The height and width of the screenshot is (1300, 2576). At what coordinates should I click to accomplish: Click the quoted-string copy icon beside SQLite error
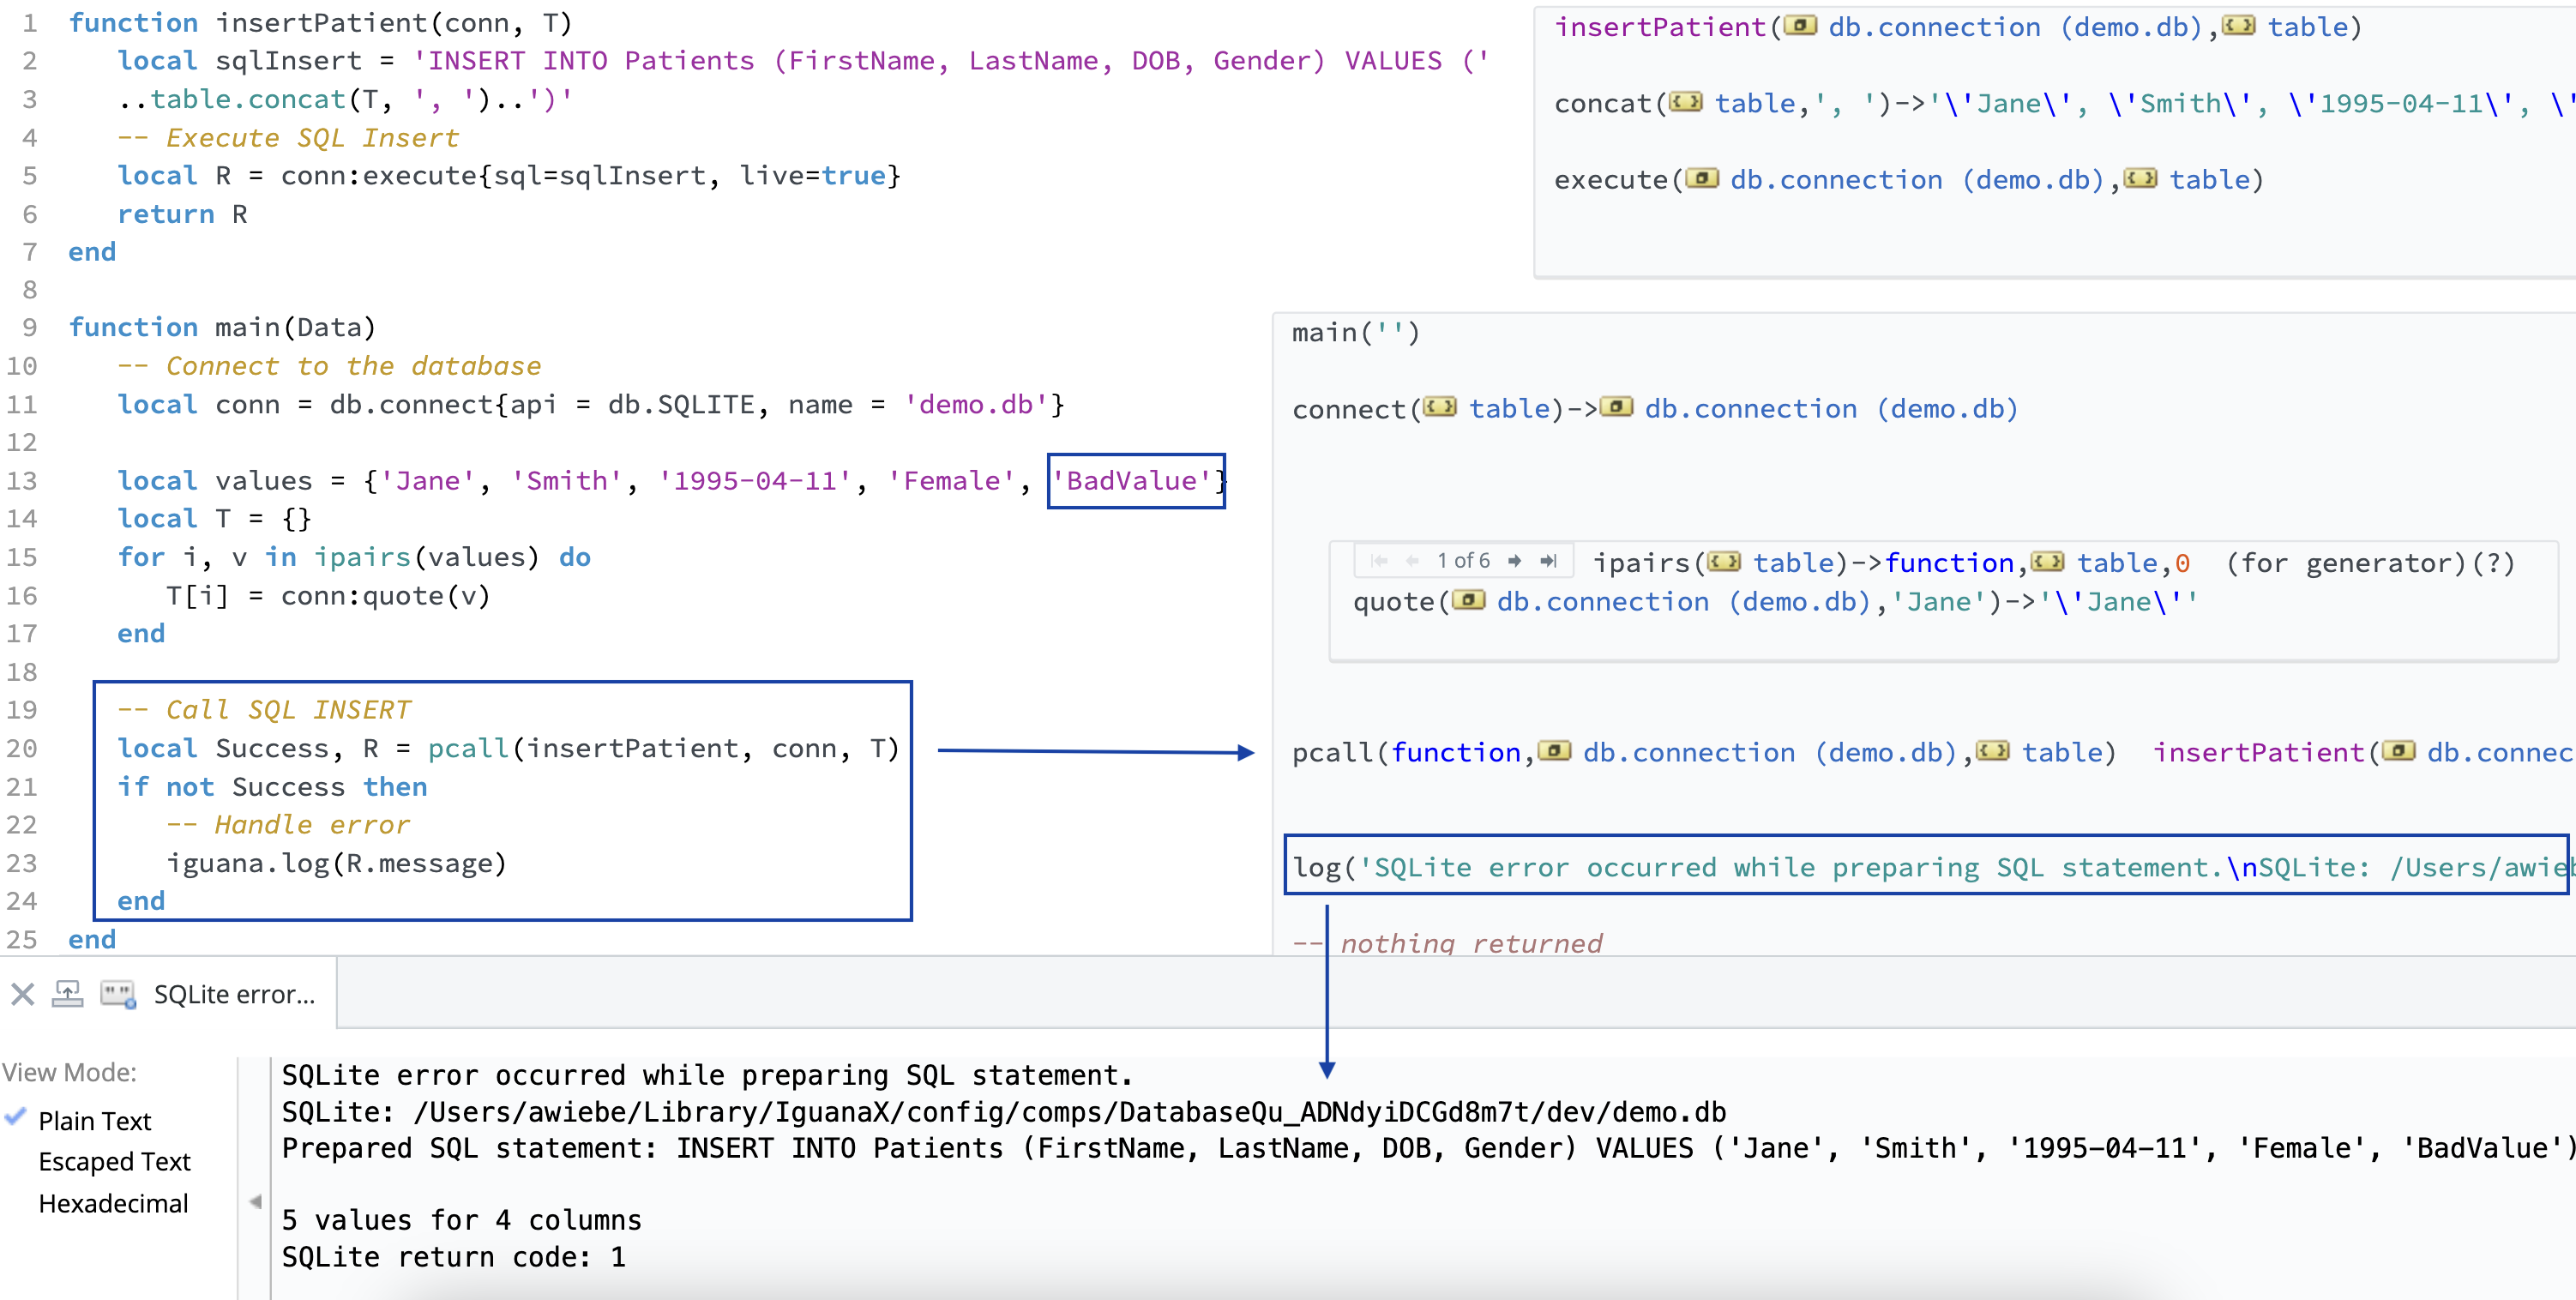tap(118, 994)
